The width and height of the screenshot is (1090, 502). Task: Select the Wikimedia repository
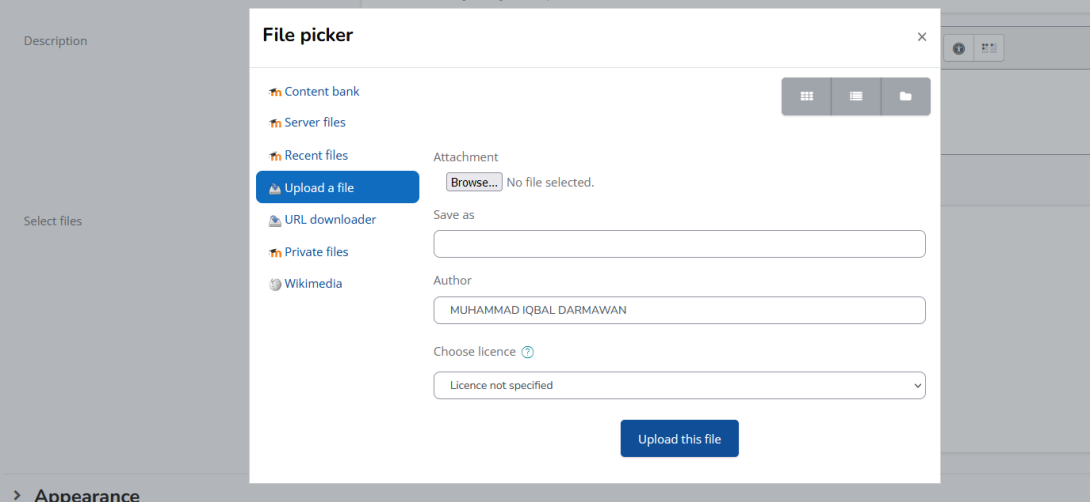coord(312,283)
